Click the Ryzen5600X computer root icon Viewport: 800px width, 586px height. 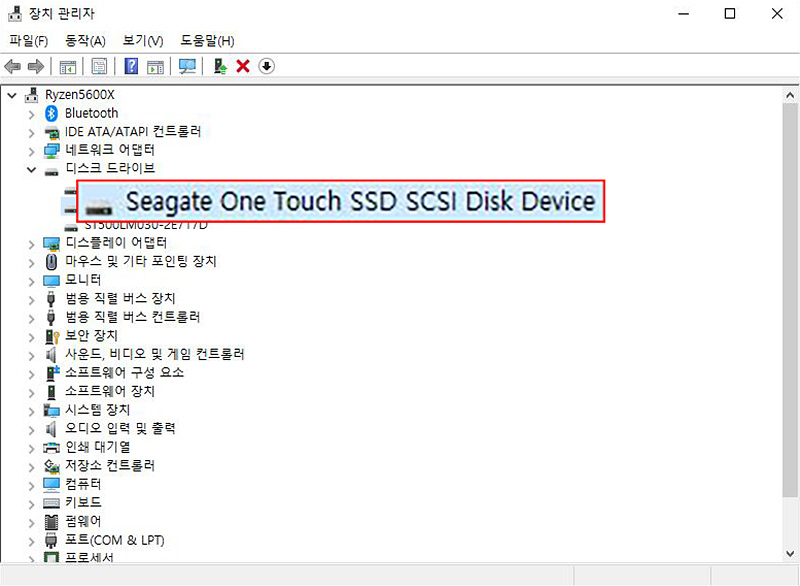32,94
